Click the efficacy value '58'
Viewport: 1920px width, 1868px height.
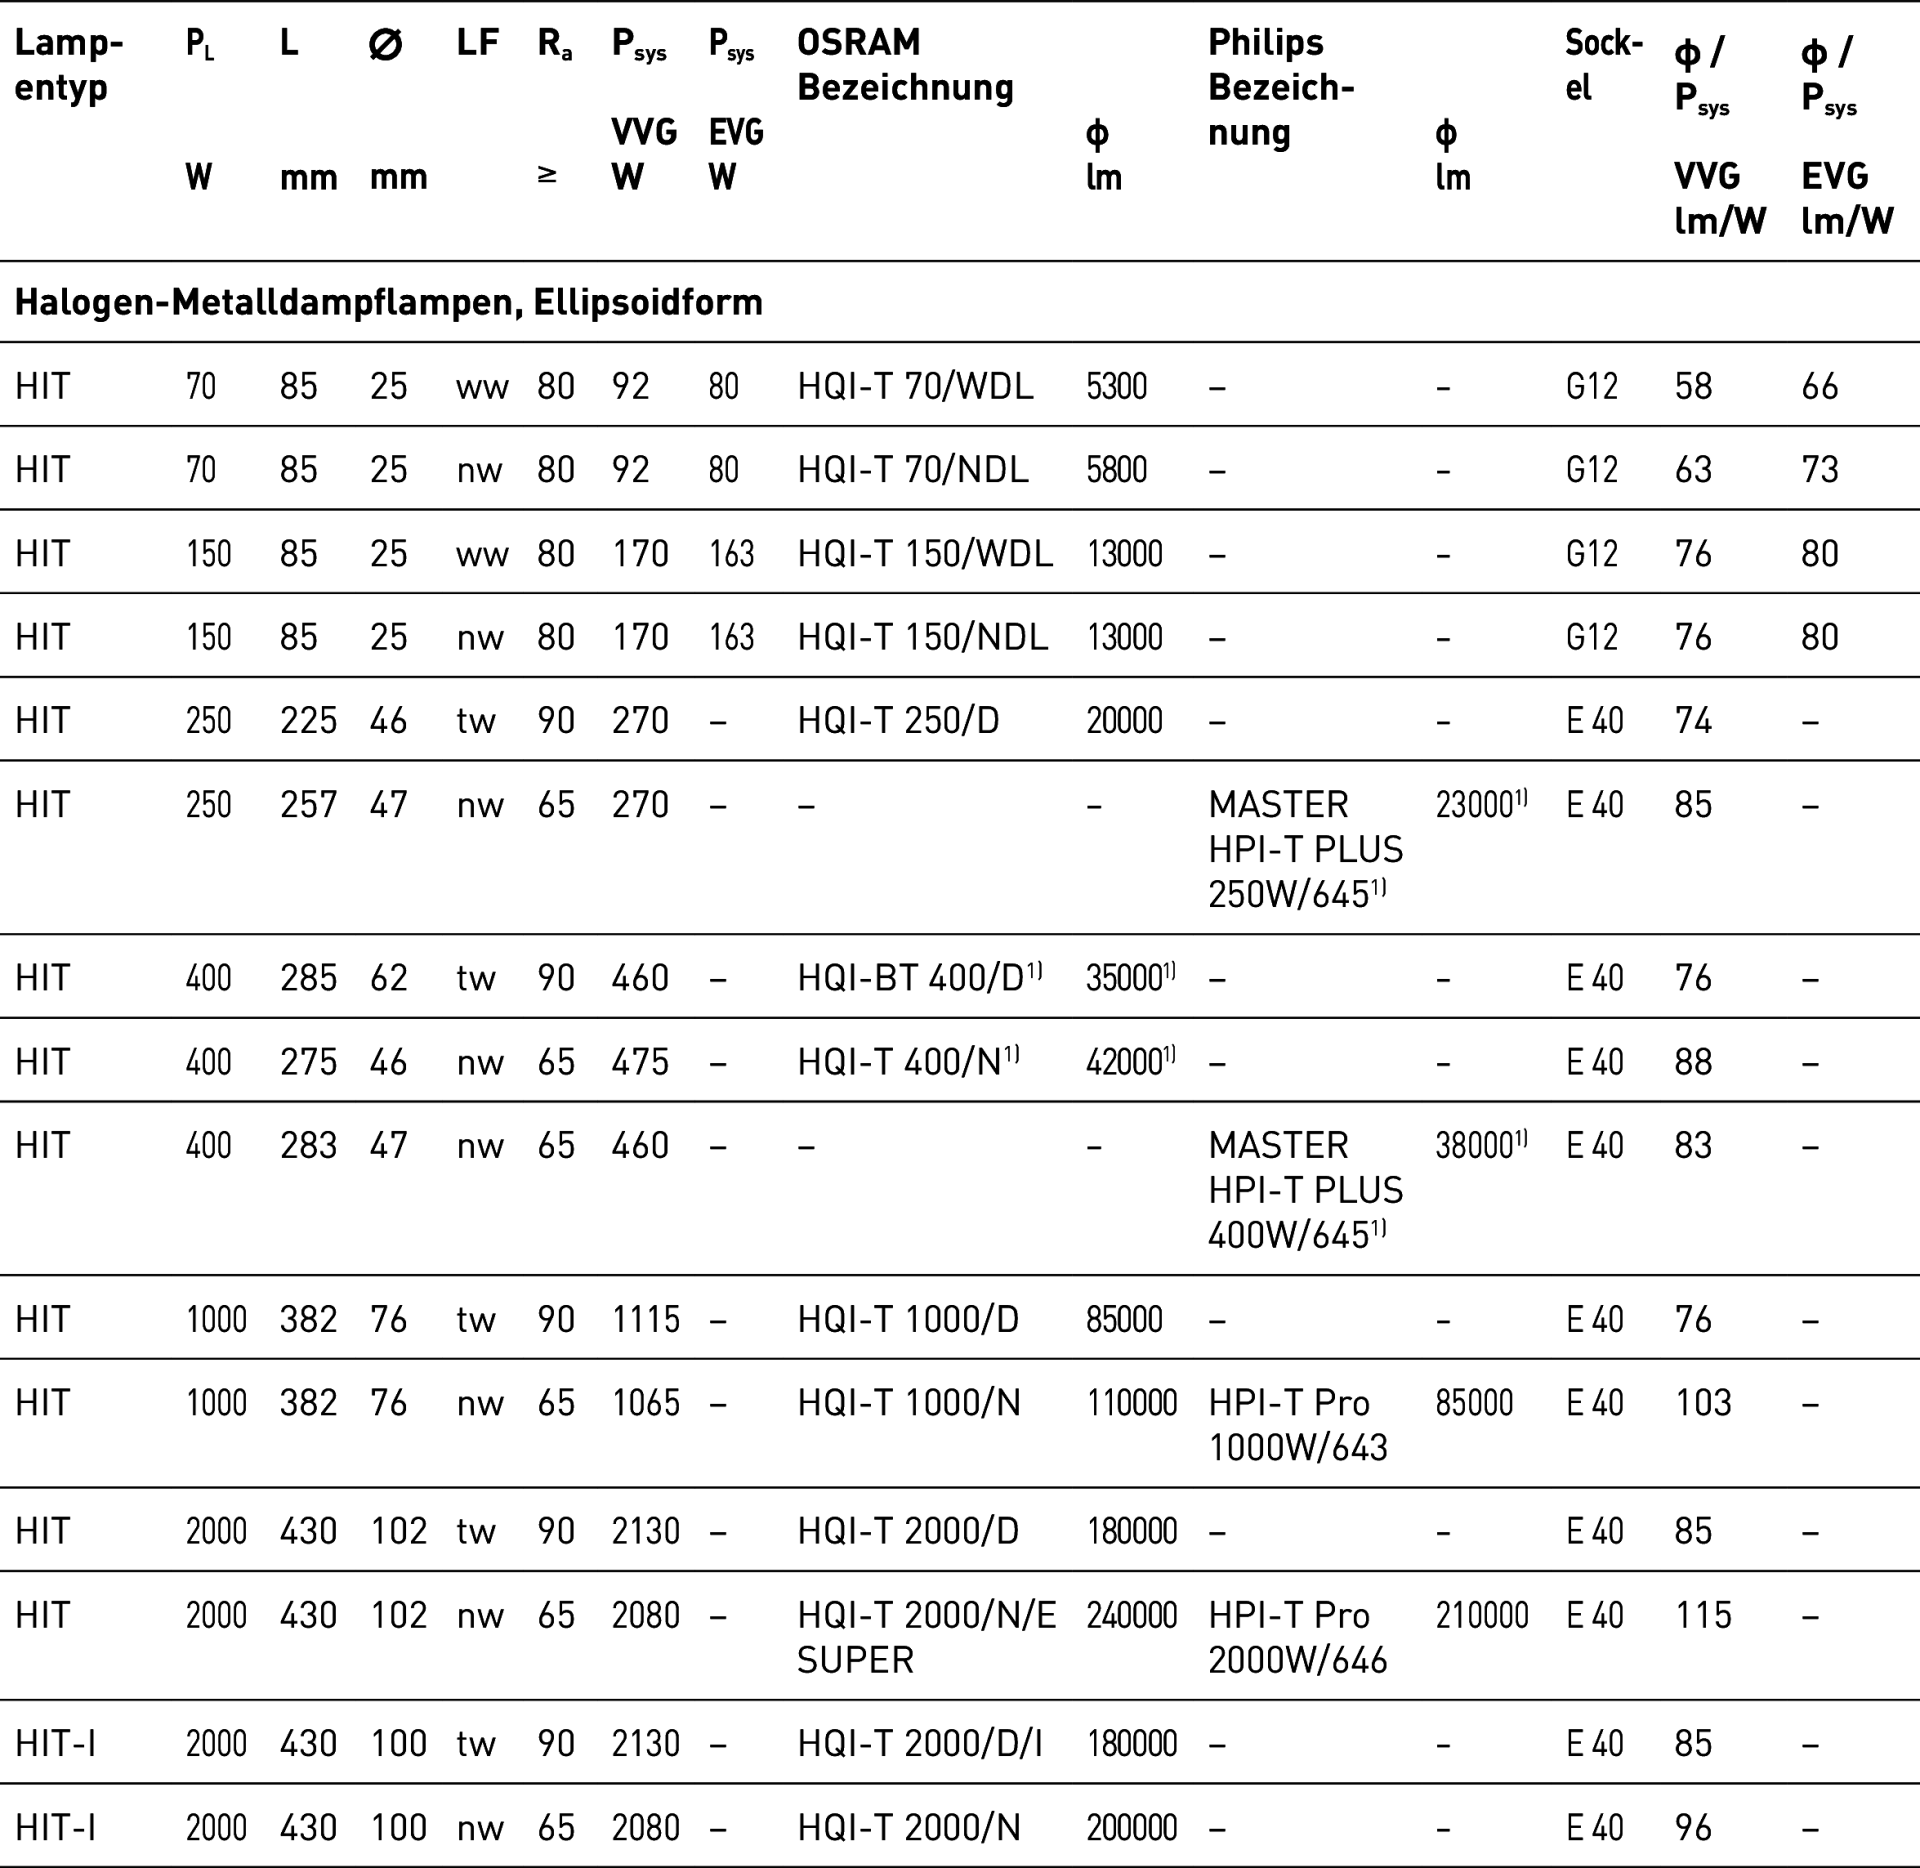(x=1694, y=386)
